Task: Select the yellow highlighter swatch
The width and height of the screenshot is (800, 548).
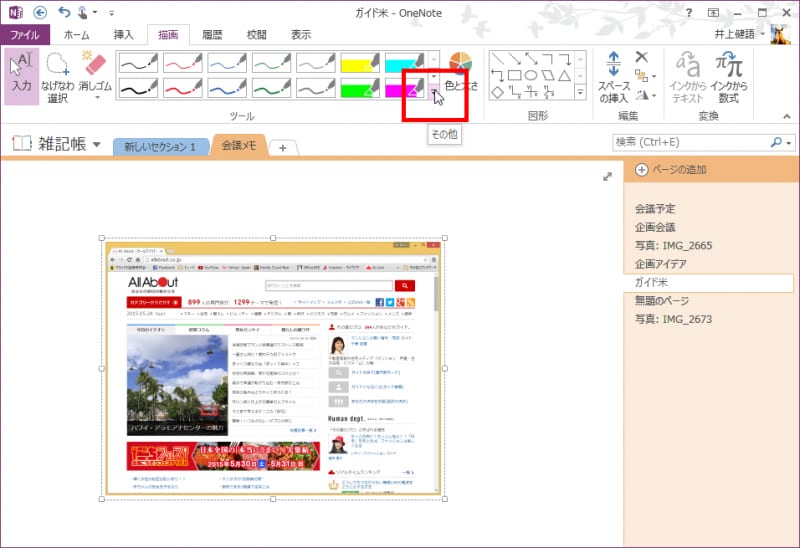Action: [x=359, y=63]
